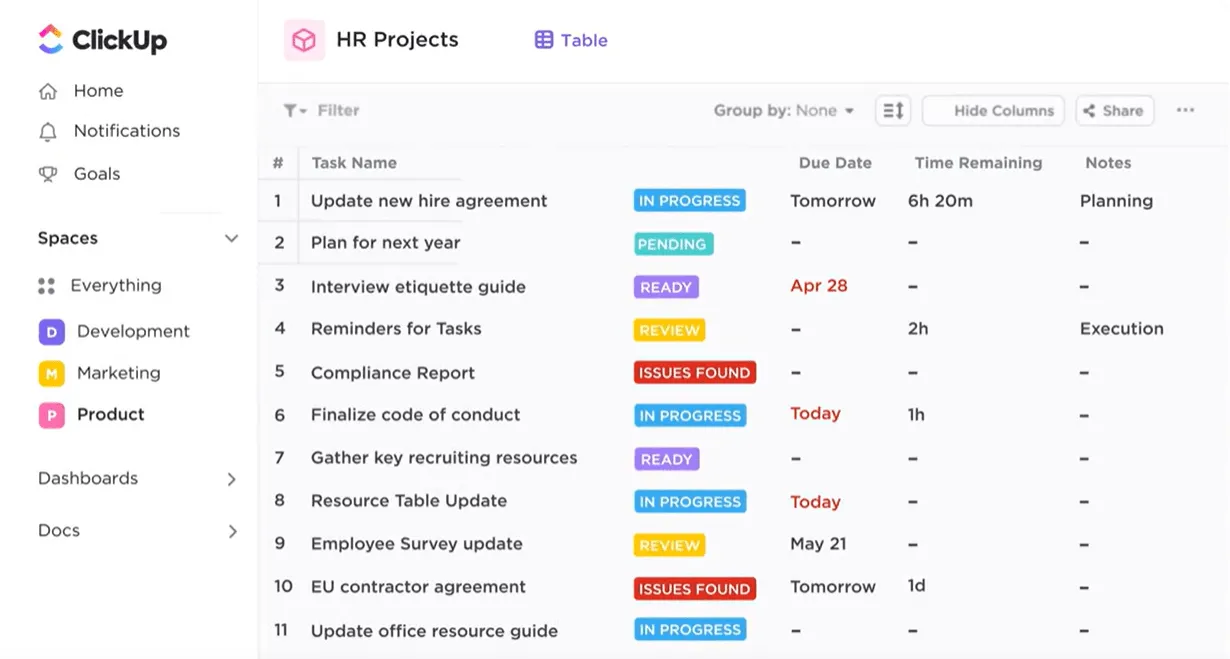Open task Update new hire agreement

tap(429, 201)
